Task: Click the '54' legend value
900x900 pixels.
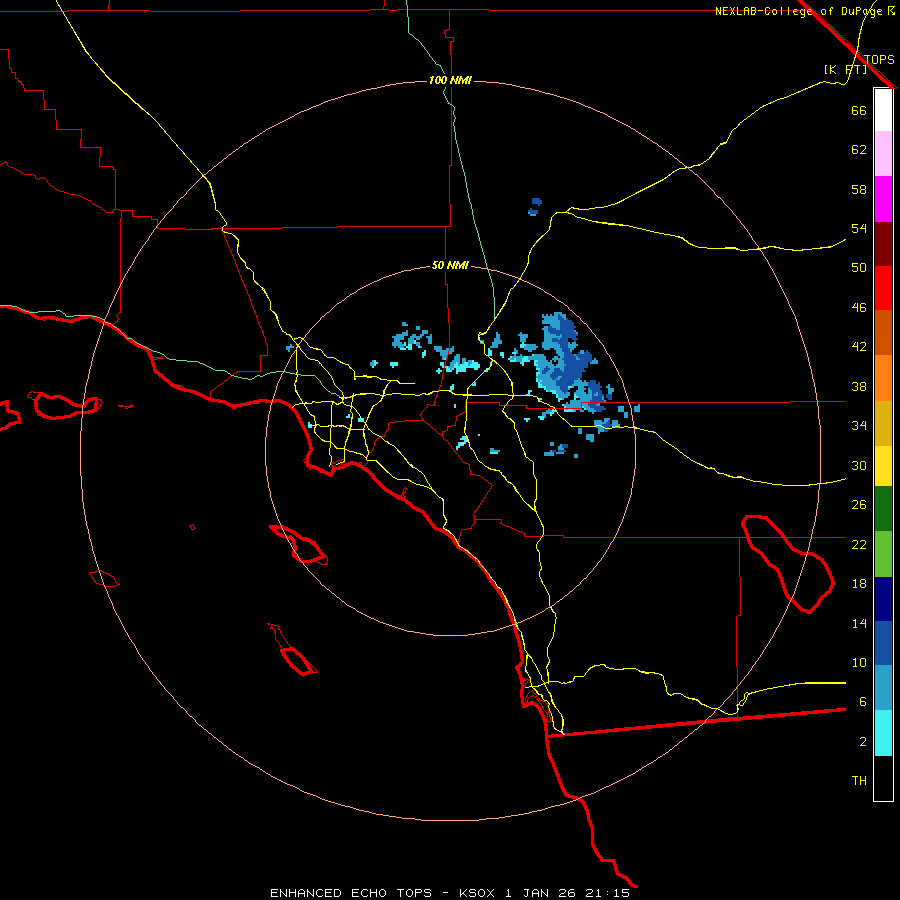Action: point(859,228)
